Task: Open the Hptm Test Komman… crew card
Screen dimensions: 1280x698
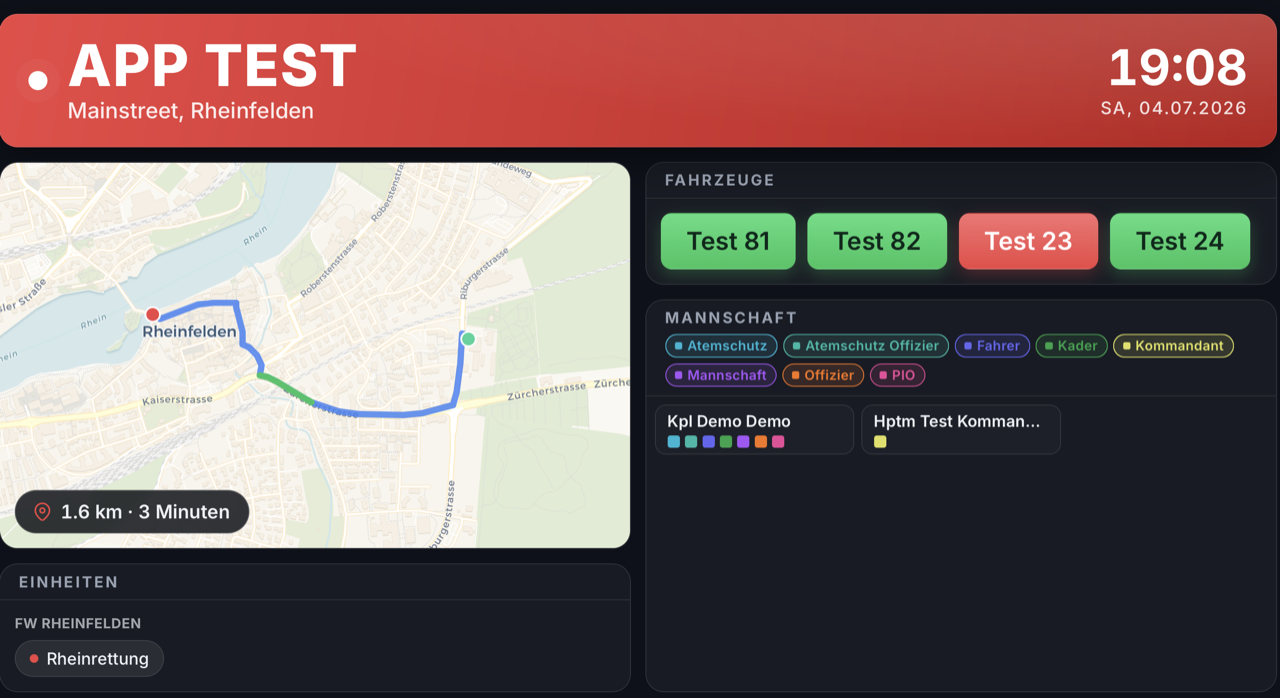Action: click(x=960, y=429)
